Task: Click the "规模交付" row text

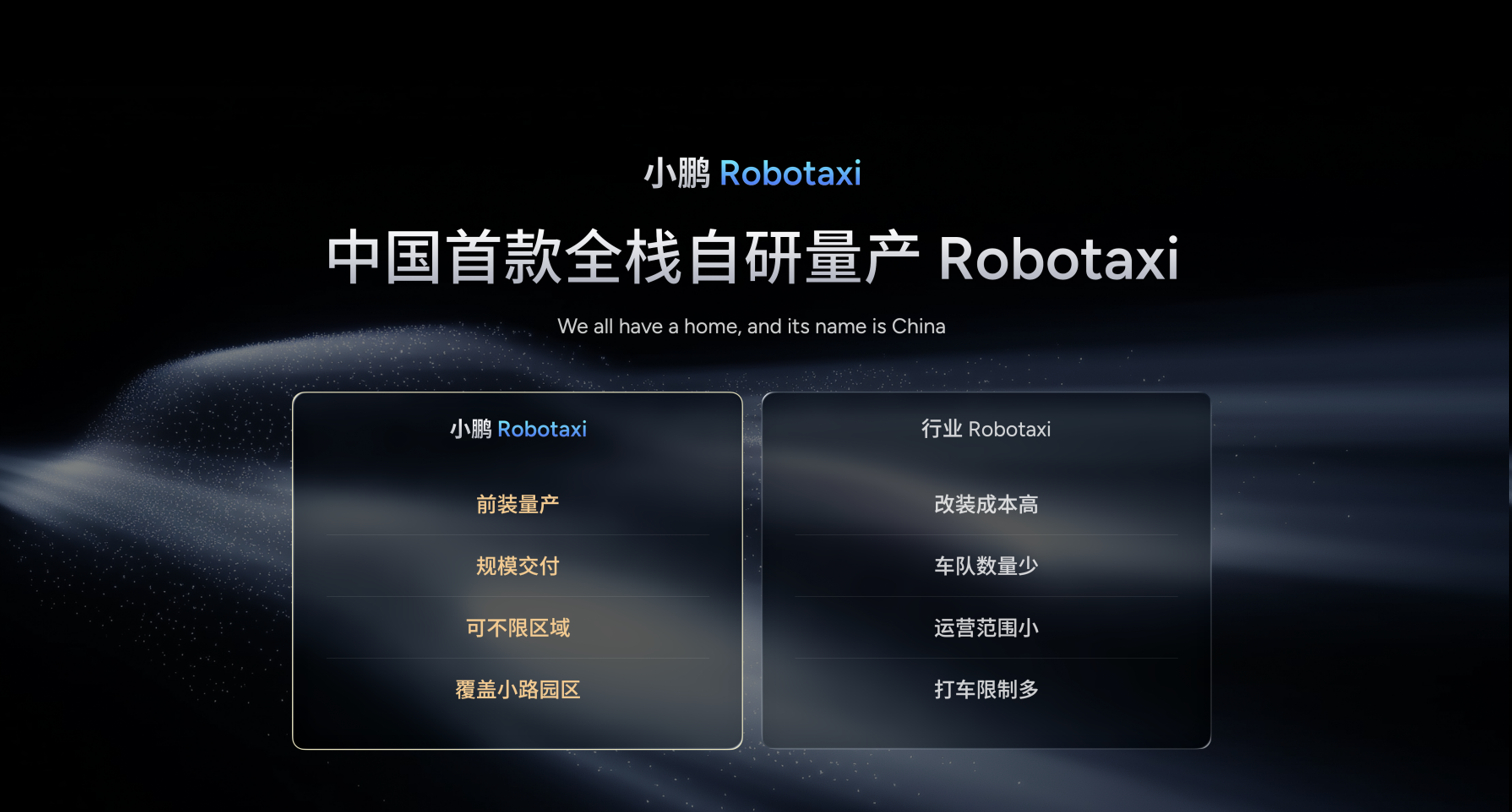Action: pyautogui.click(x=518, y=566)
